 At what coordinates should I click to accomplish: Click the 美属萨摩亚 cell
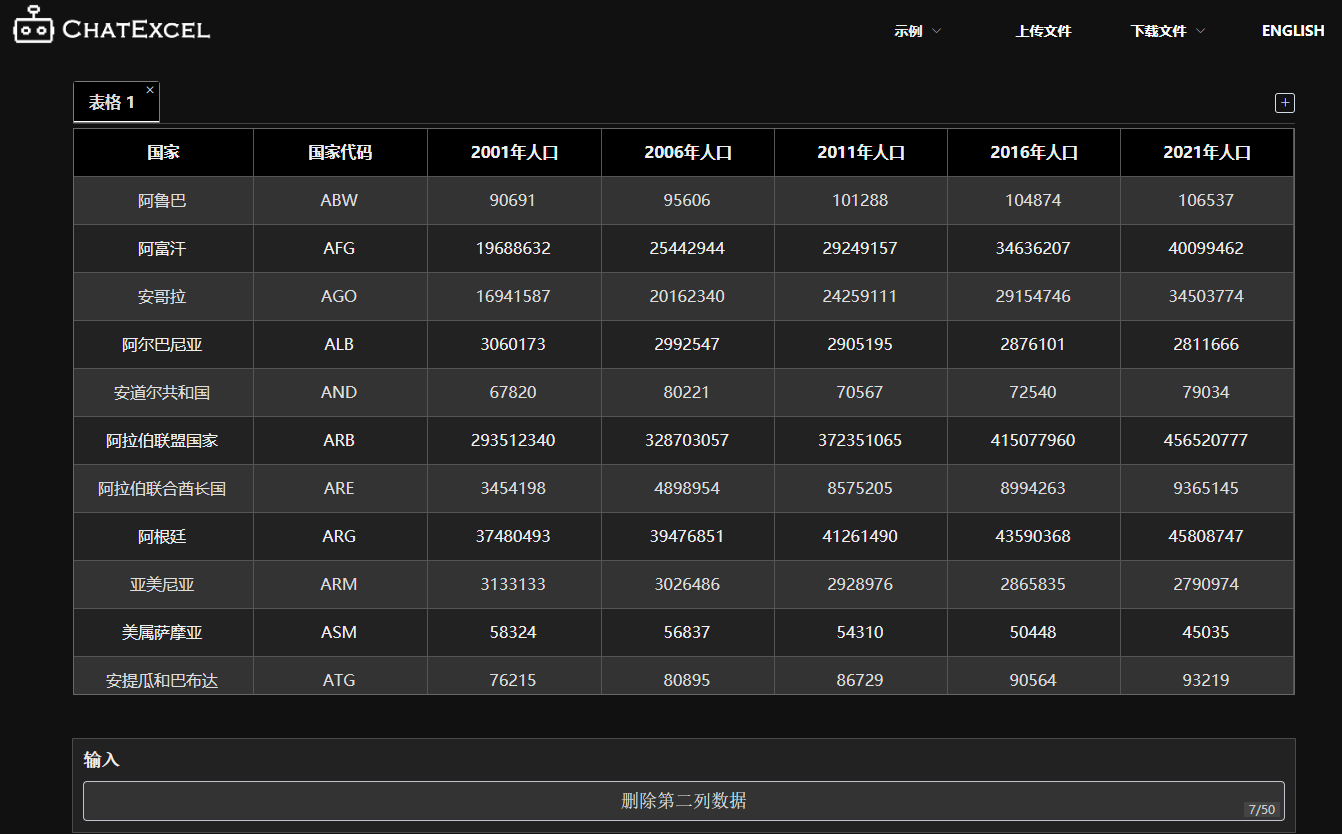click(162, 633)
